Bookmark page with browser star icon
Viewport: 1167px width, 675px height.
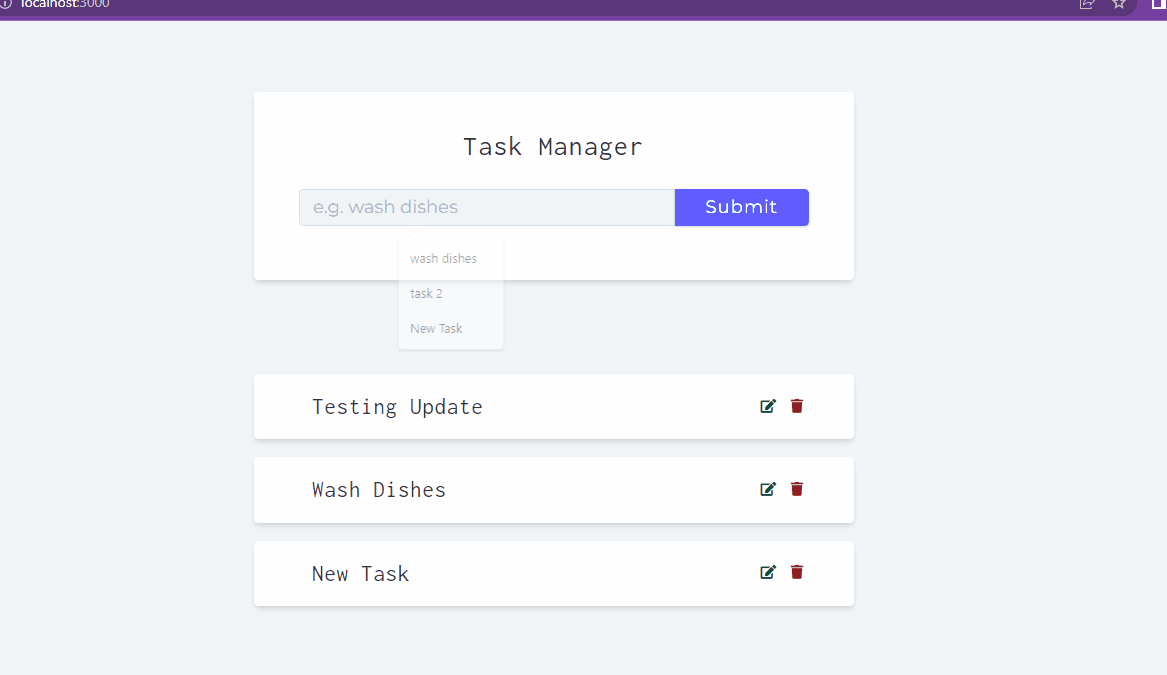[1119, 4]
